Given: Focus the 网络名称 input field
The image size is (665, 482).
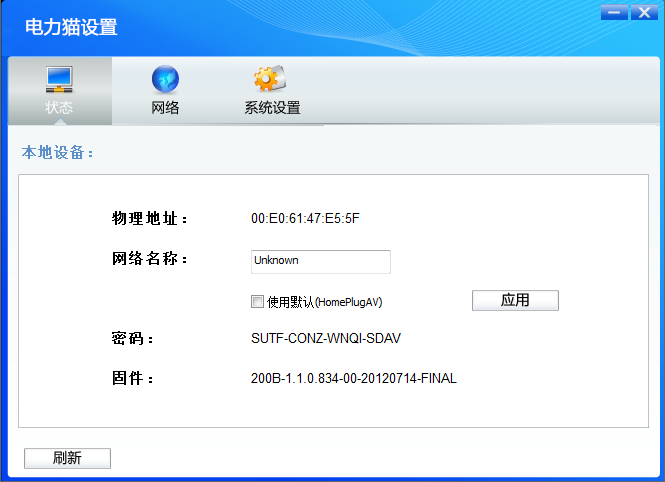Looking at the screenshot, I should (x=321, y=262).
